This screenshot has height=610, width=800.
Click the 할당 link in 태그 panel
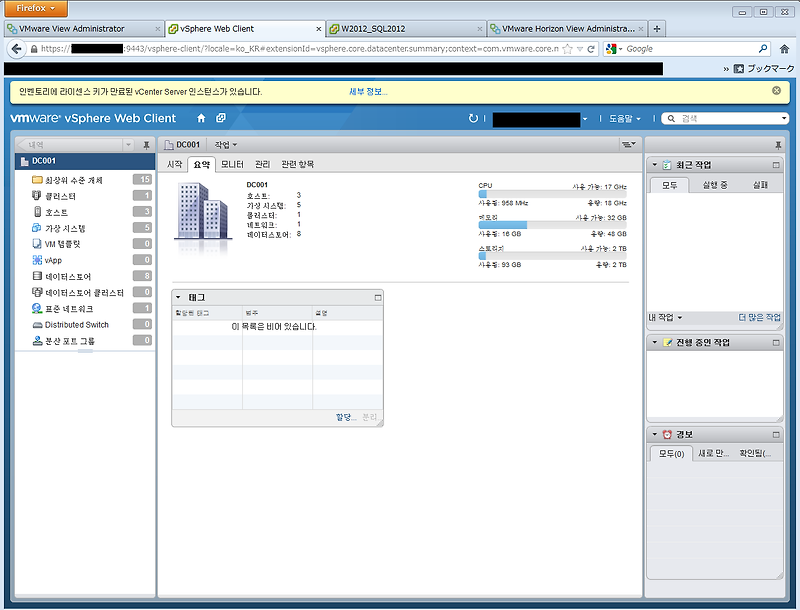click(x=345, y=417)
